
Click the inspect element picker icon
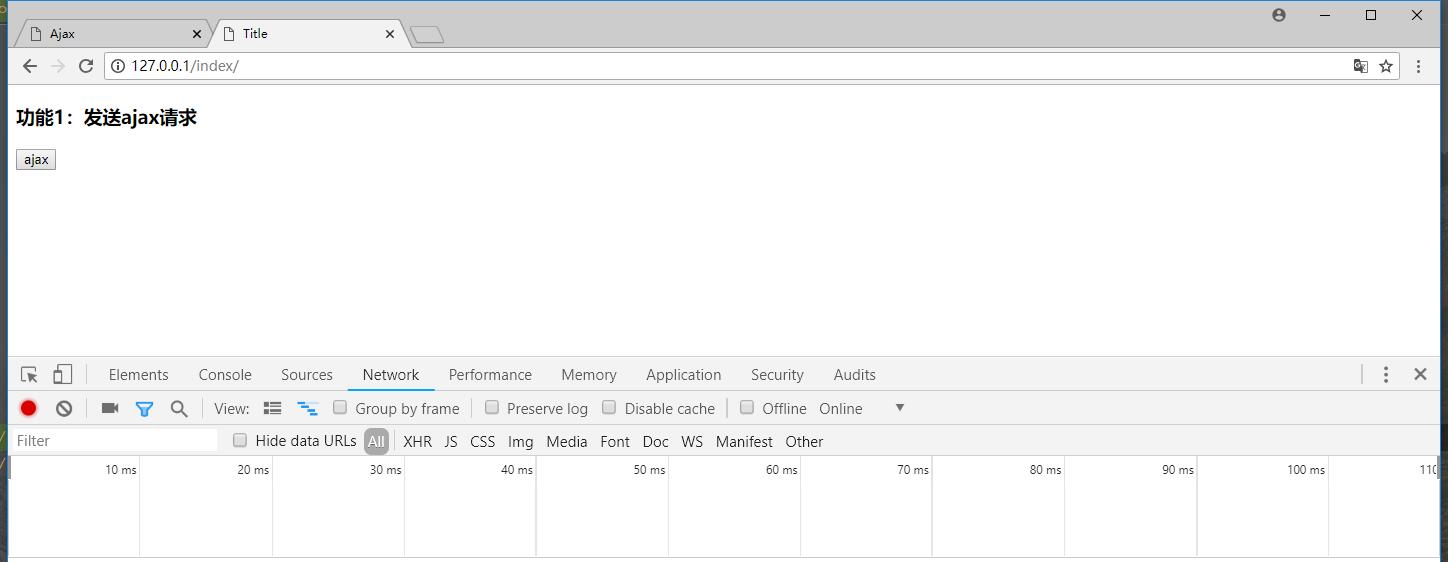pyautogui.click(x=29, y=375)
